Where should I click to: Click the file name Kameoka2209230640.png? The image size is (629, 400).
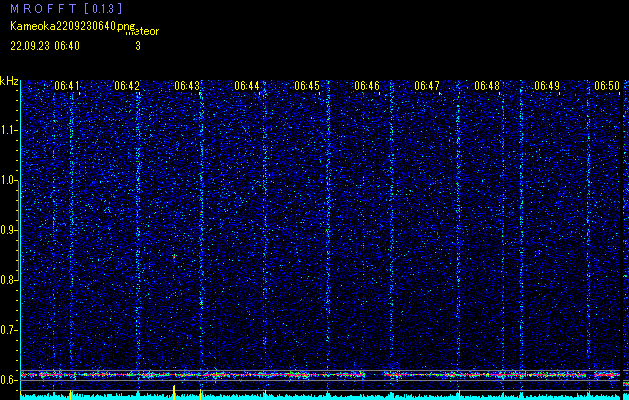(x=73, y=26)
